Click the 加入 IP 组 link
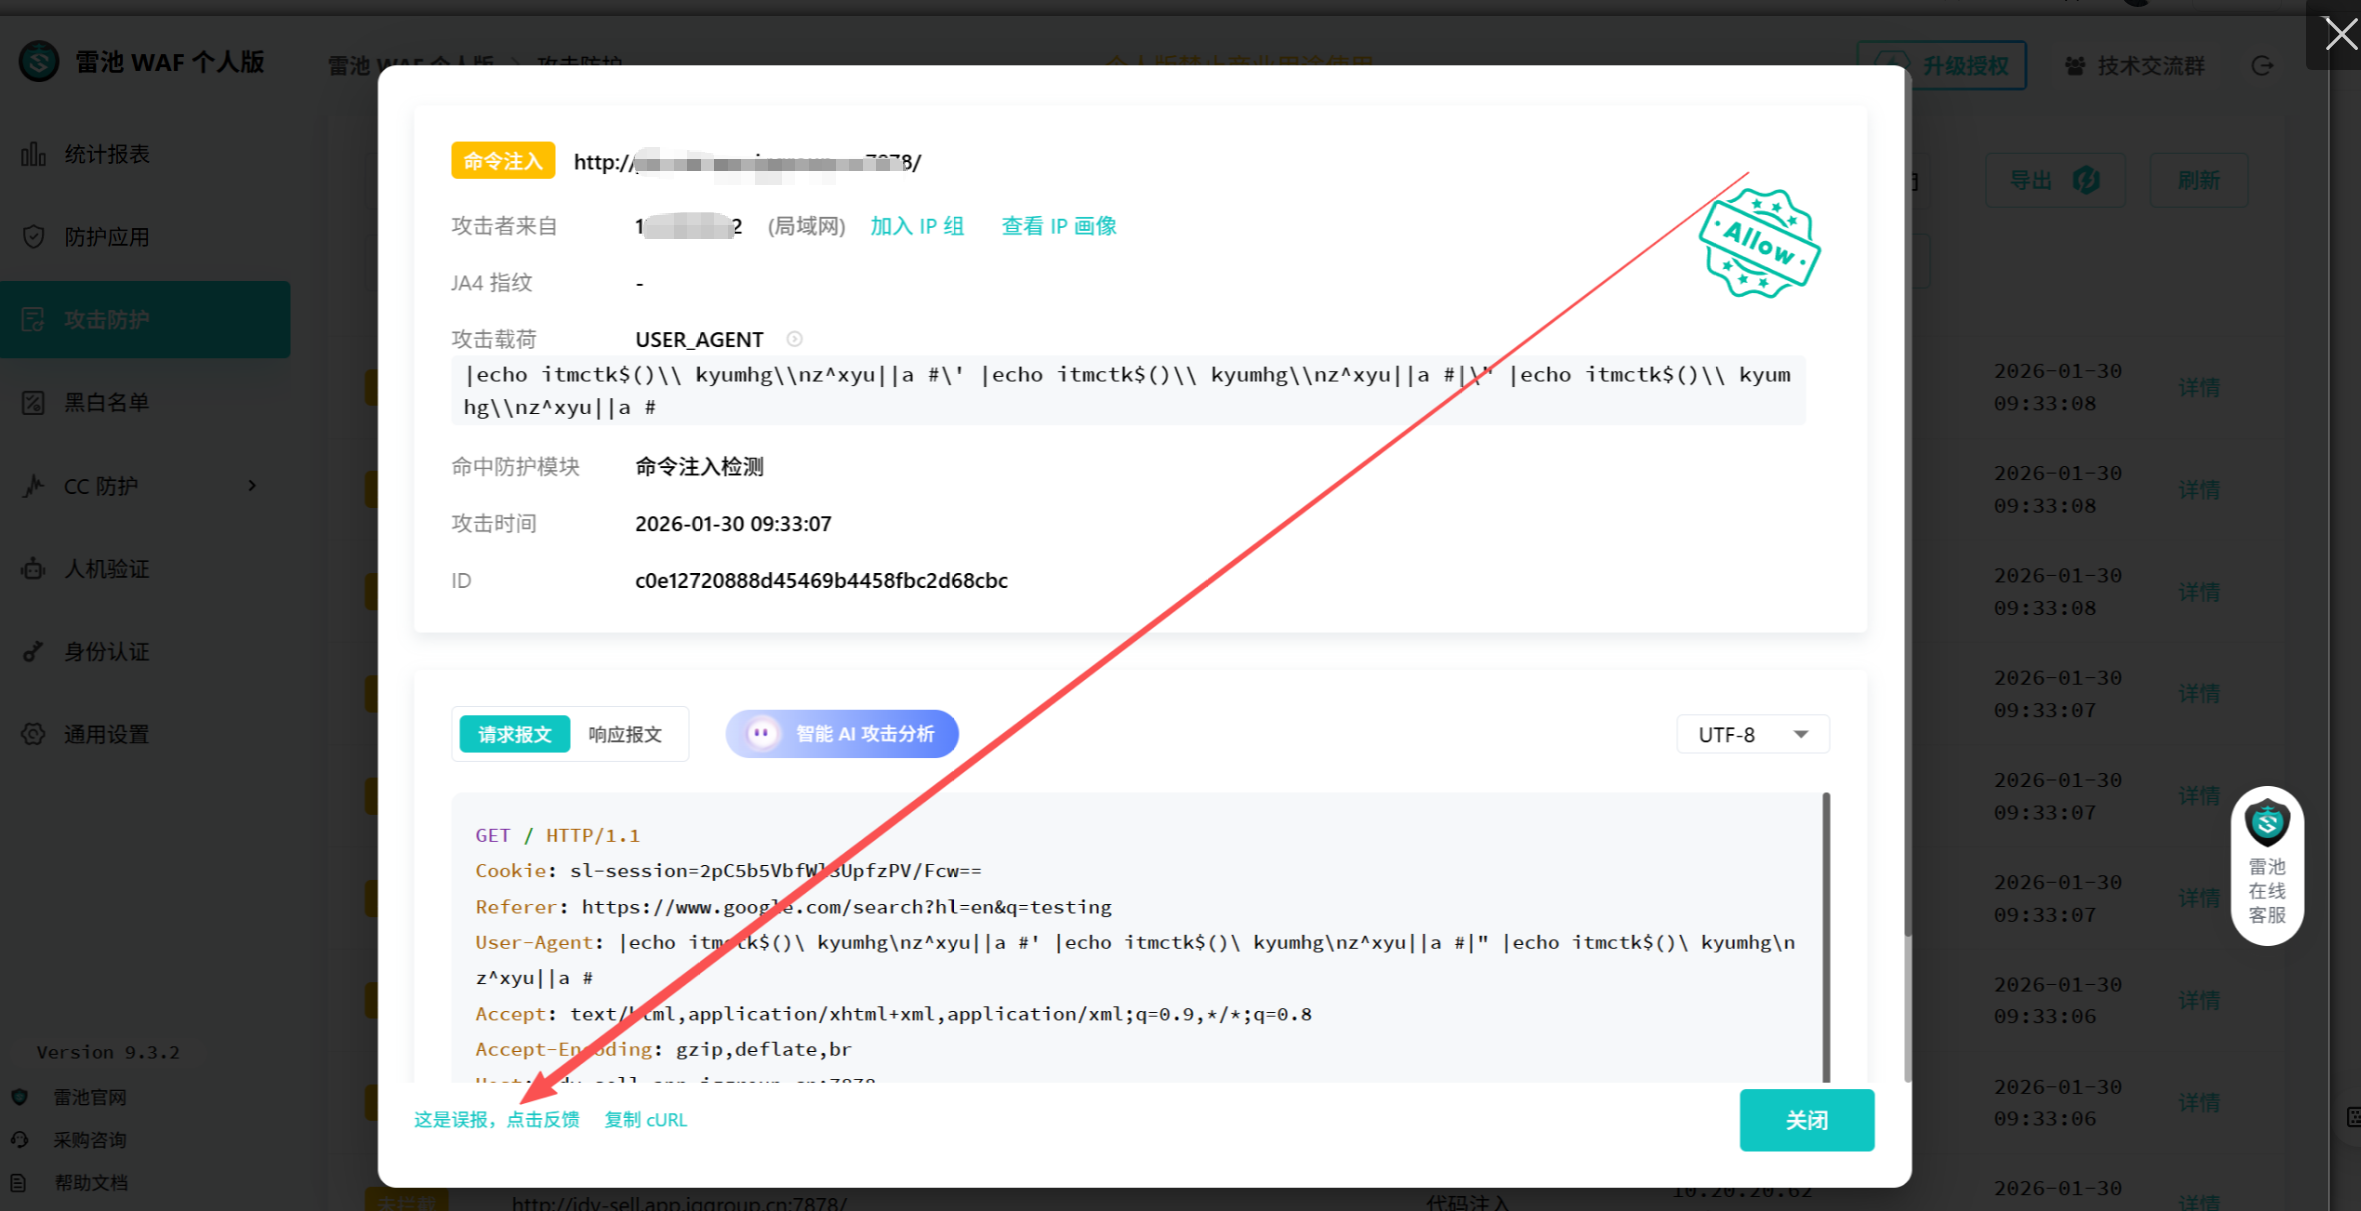 [x=916, y=226]
